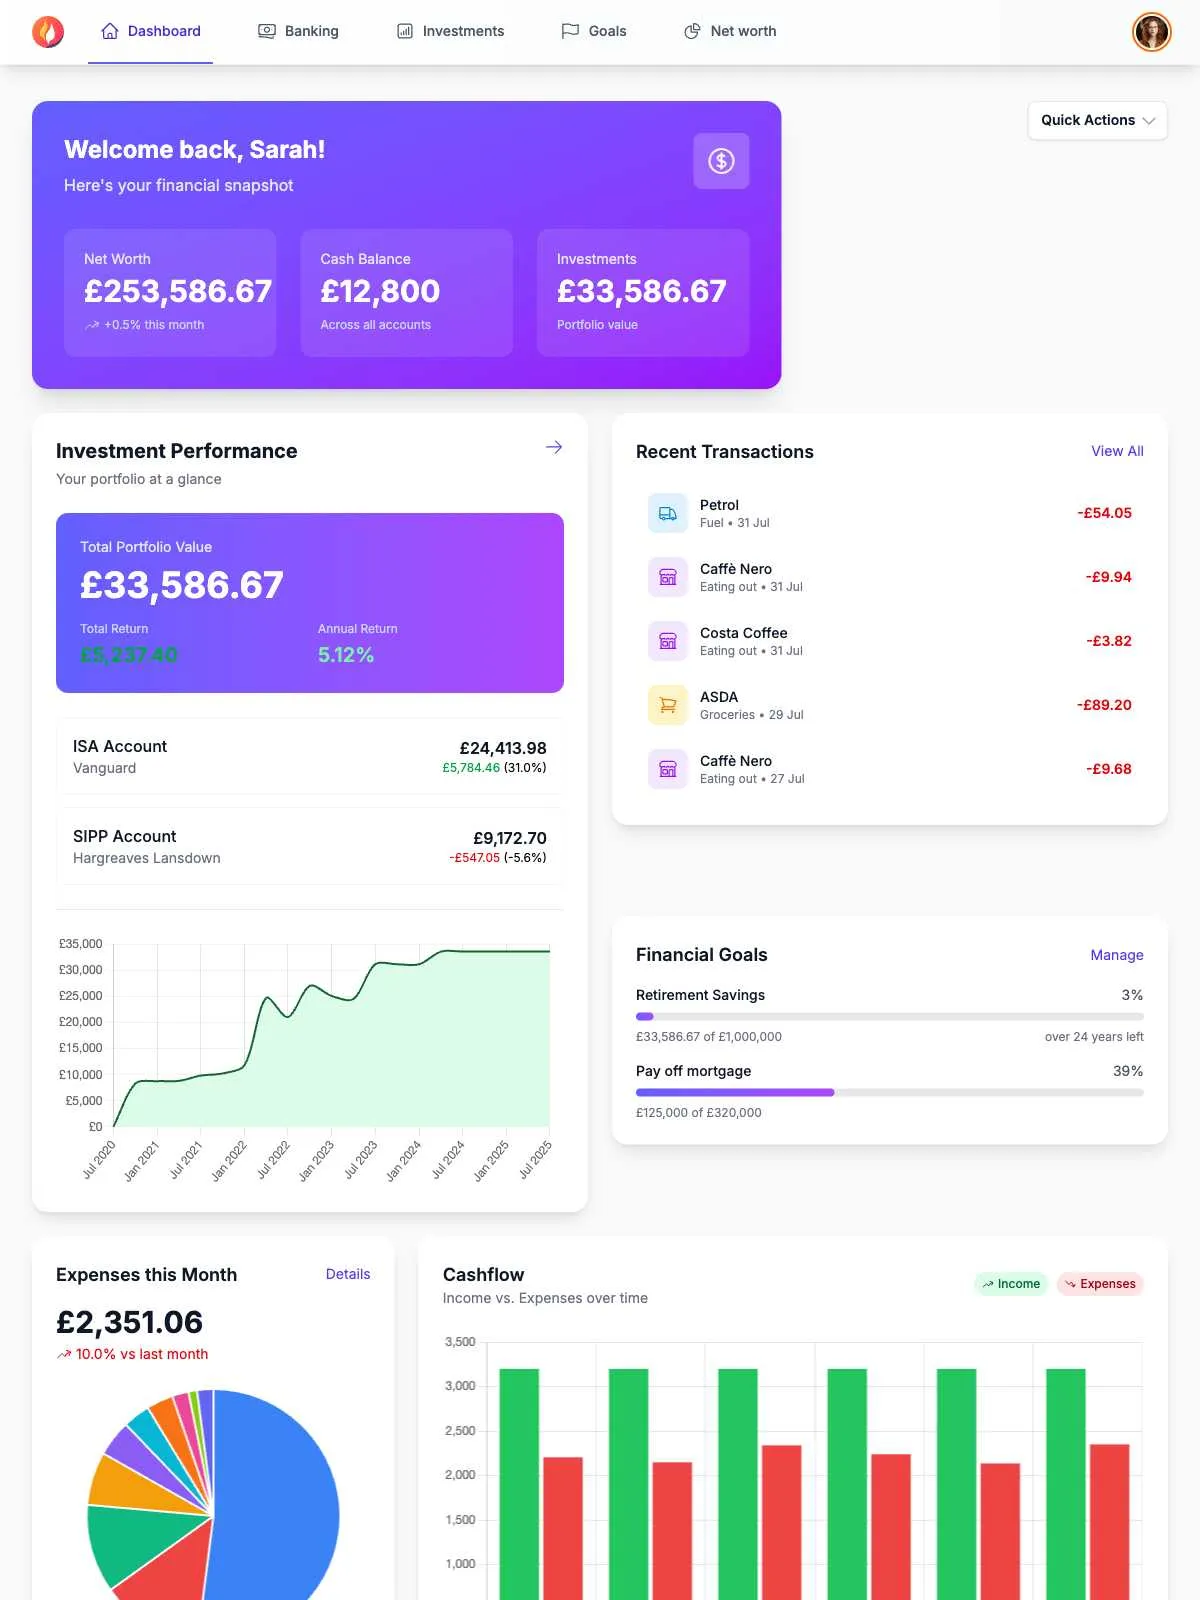Click the Pay off mortgage progress bar
The height and width of the screenshot is (1600, 1200).
pos(890,1092)
